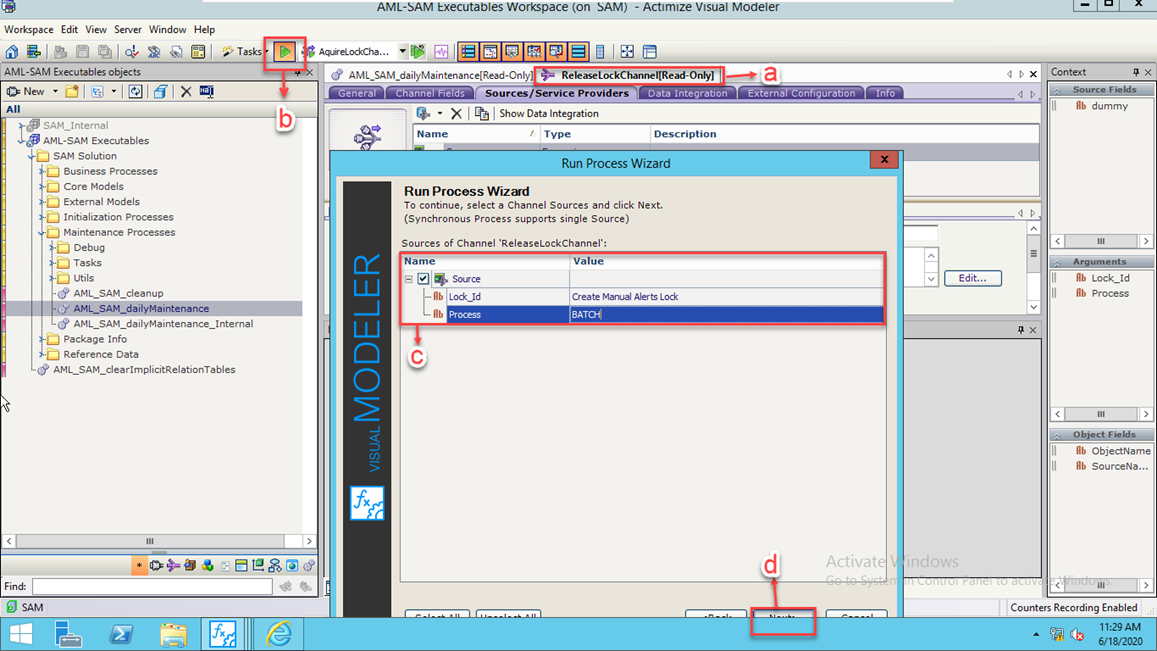The height and width of the screenshot is (651, 1157).
Task: Click the colored balls filter icon
Action: click(207, 565)
